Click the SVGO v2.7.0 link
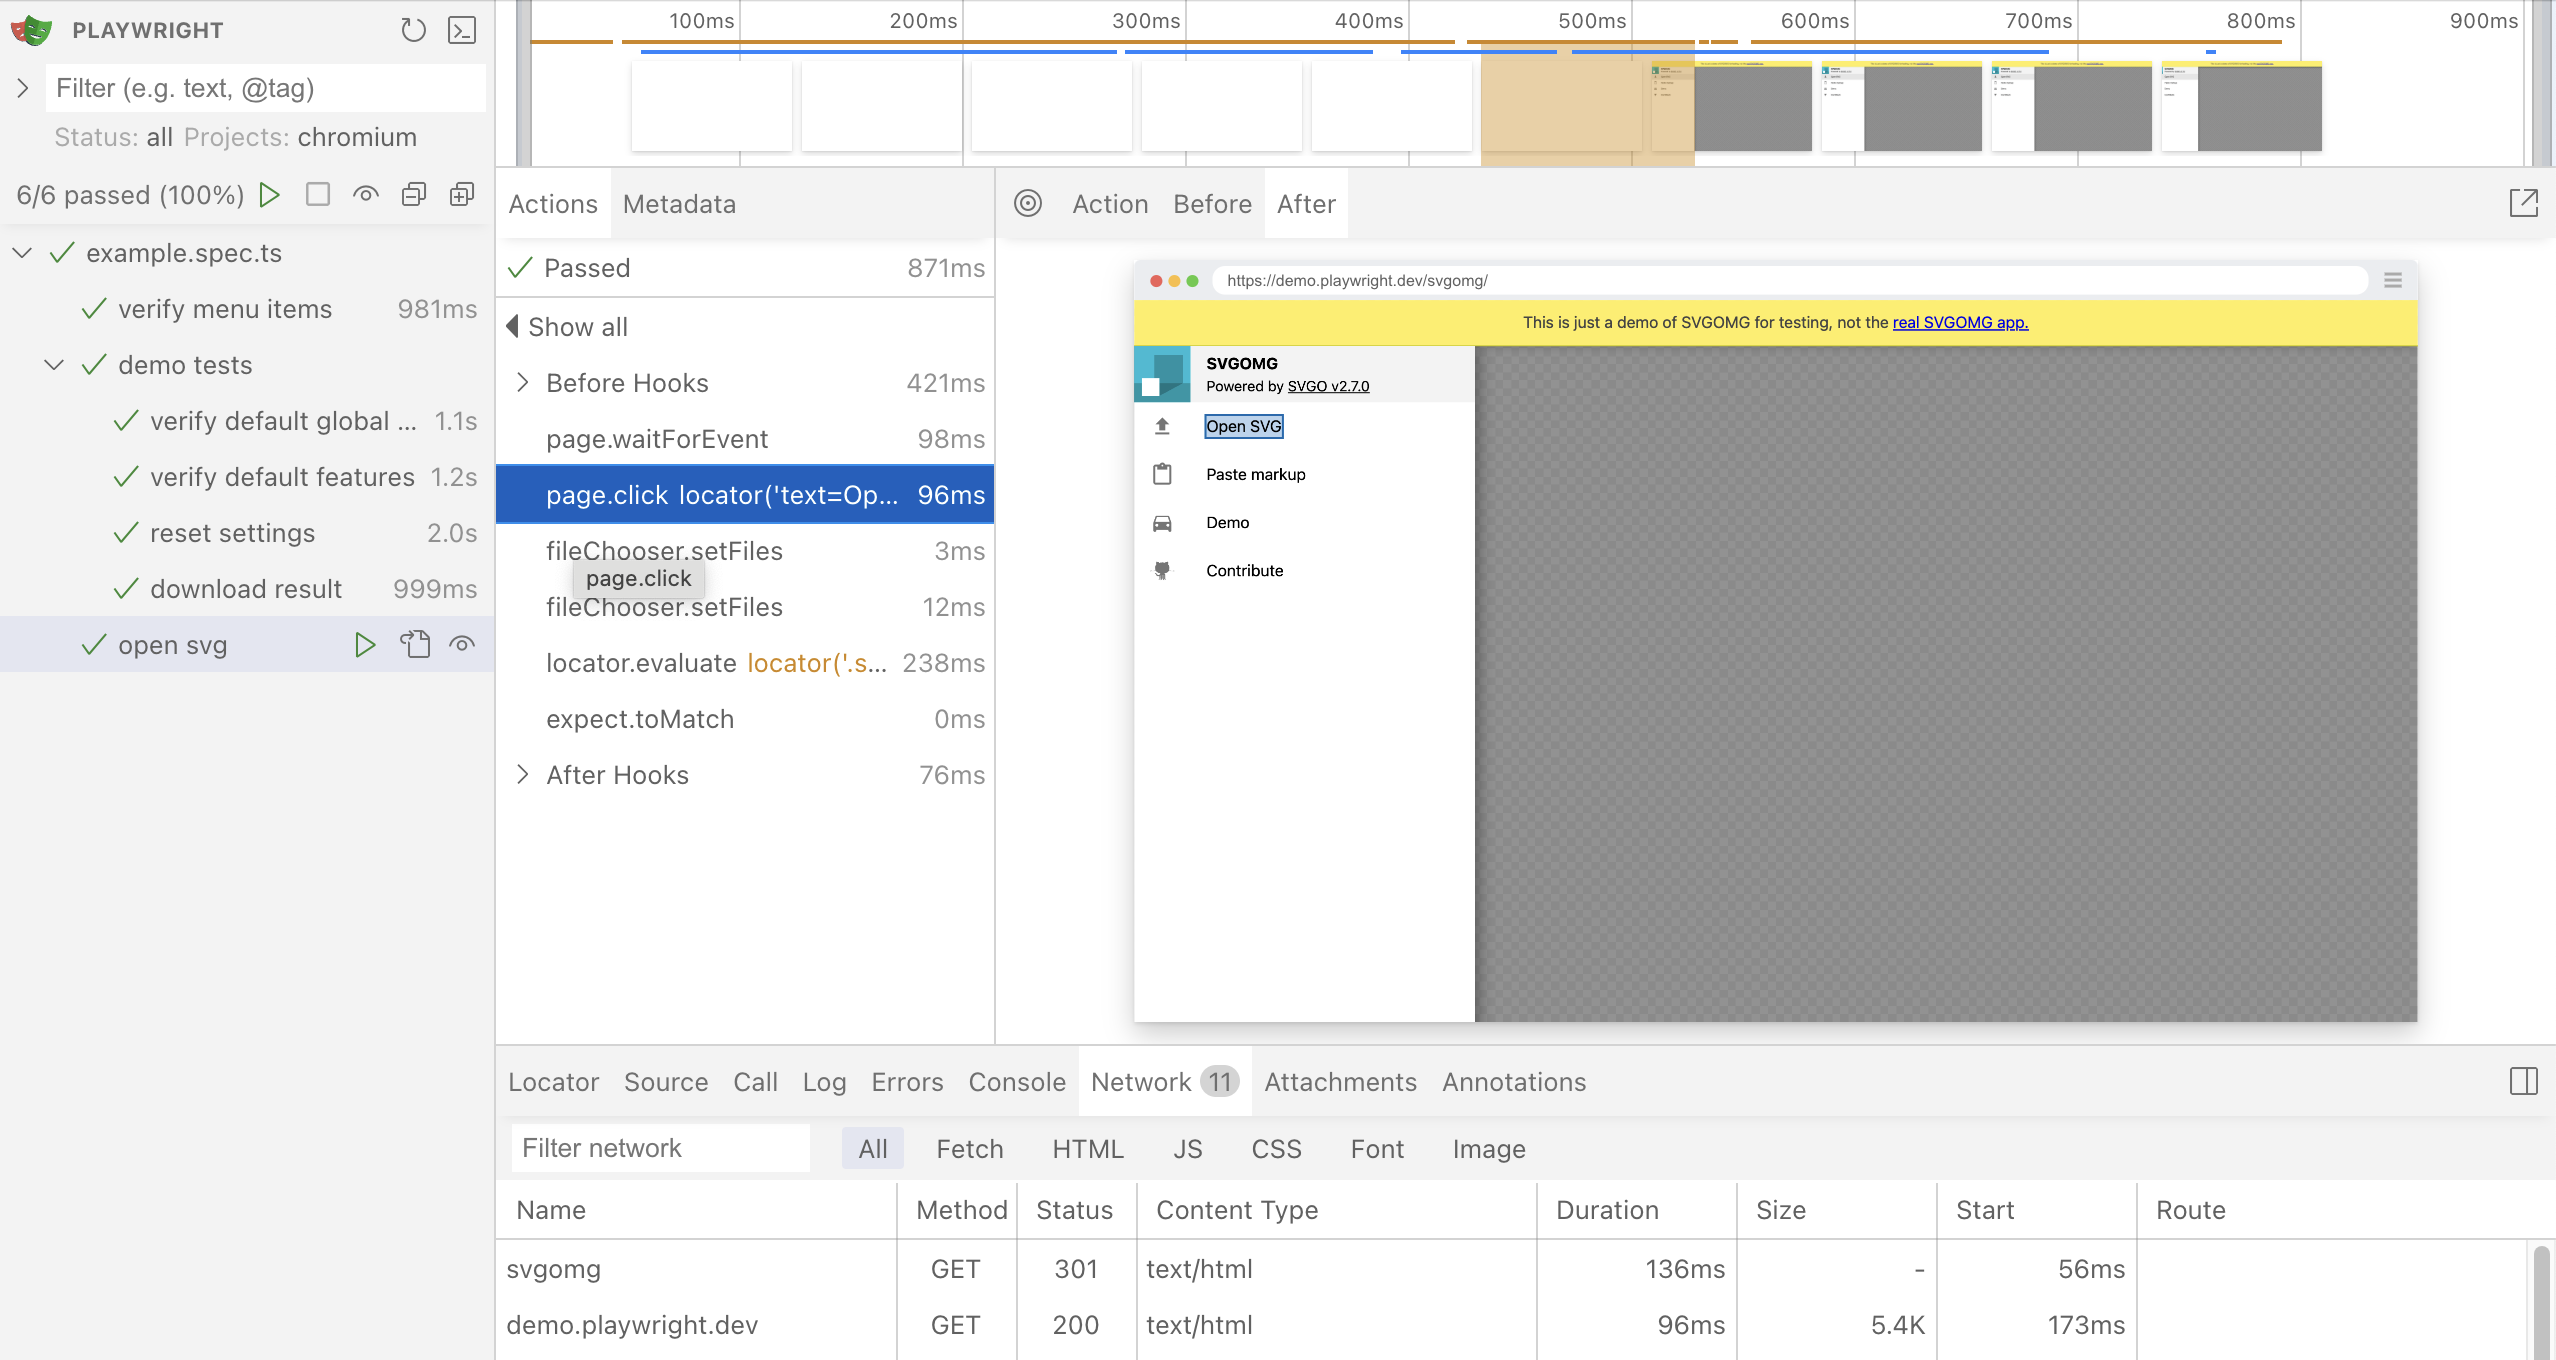2556x1360 pixels. pyautogui.click(x=1328, y=386)
